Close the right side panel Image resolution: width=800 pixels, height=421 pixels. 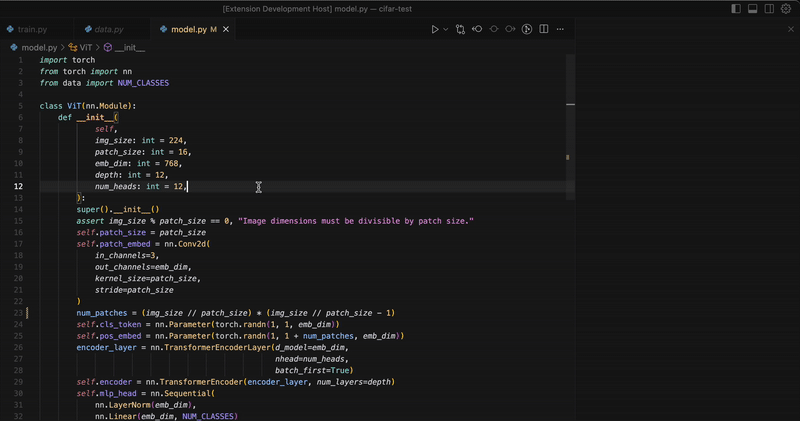coord(791,29)
